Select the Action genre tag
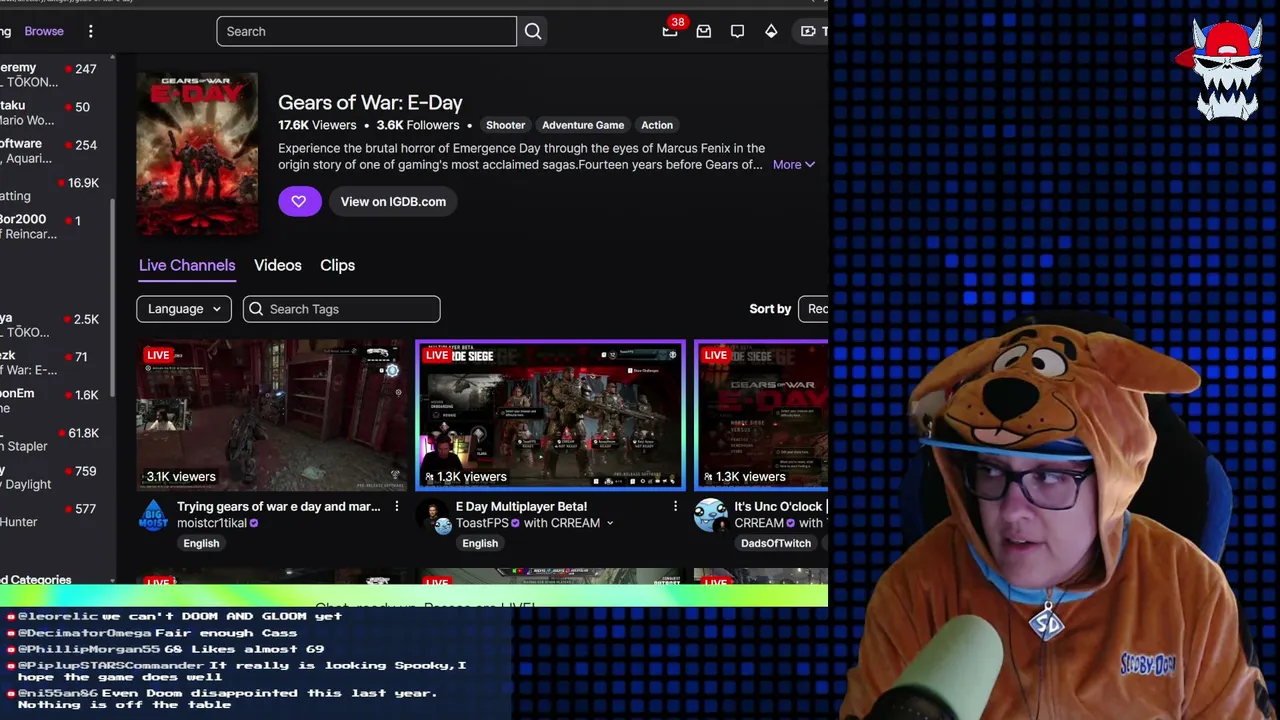Viewport: 1280px width, 720px height. (x=657, y=125)
